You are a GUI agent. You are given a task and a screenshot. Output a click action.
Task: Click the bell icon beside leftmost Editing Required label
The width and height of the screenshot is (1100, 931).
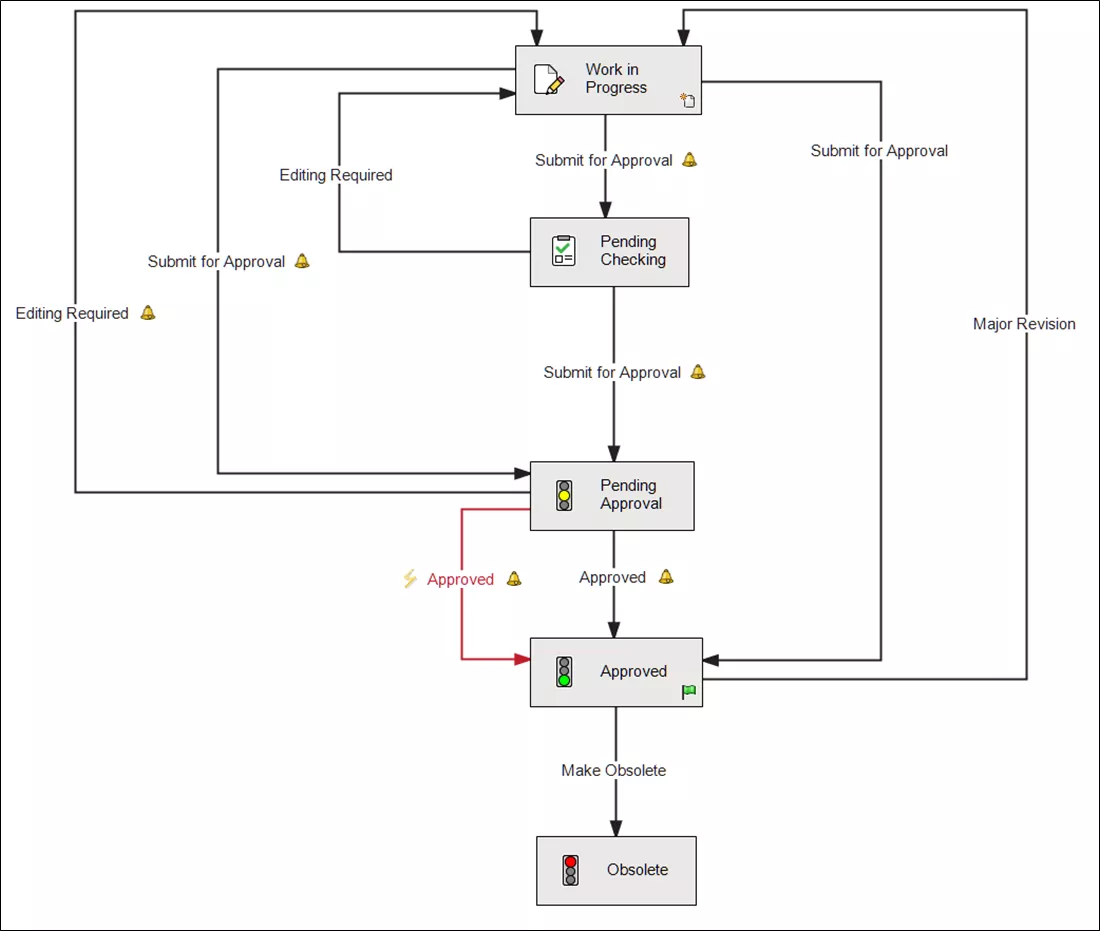(148, 313)
